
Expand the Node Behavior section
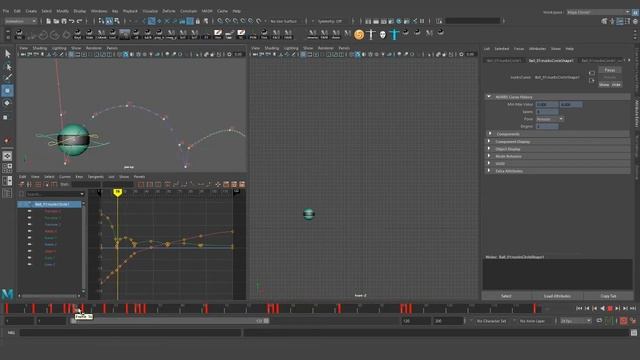click(558, 156)
